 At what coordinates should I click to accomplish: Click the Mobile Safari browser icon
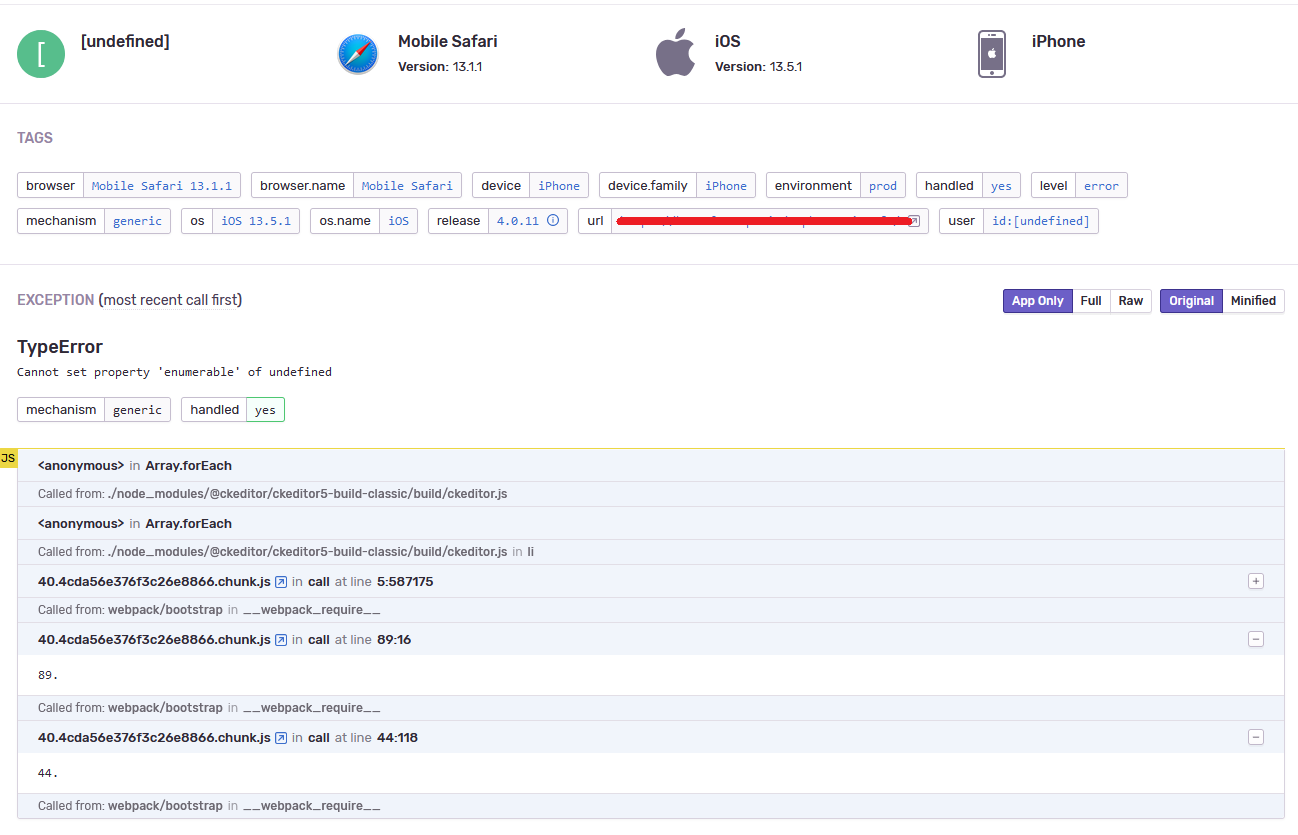pyautogui.click(x=358, y=54)
